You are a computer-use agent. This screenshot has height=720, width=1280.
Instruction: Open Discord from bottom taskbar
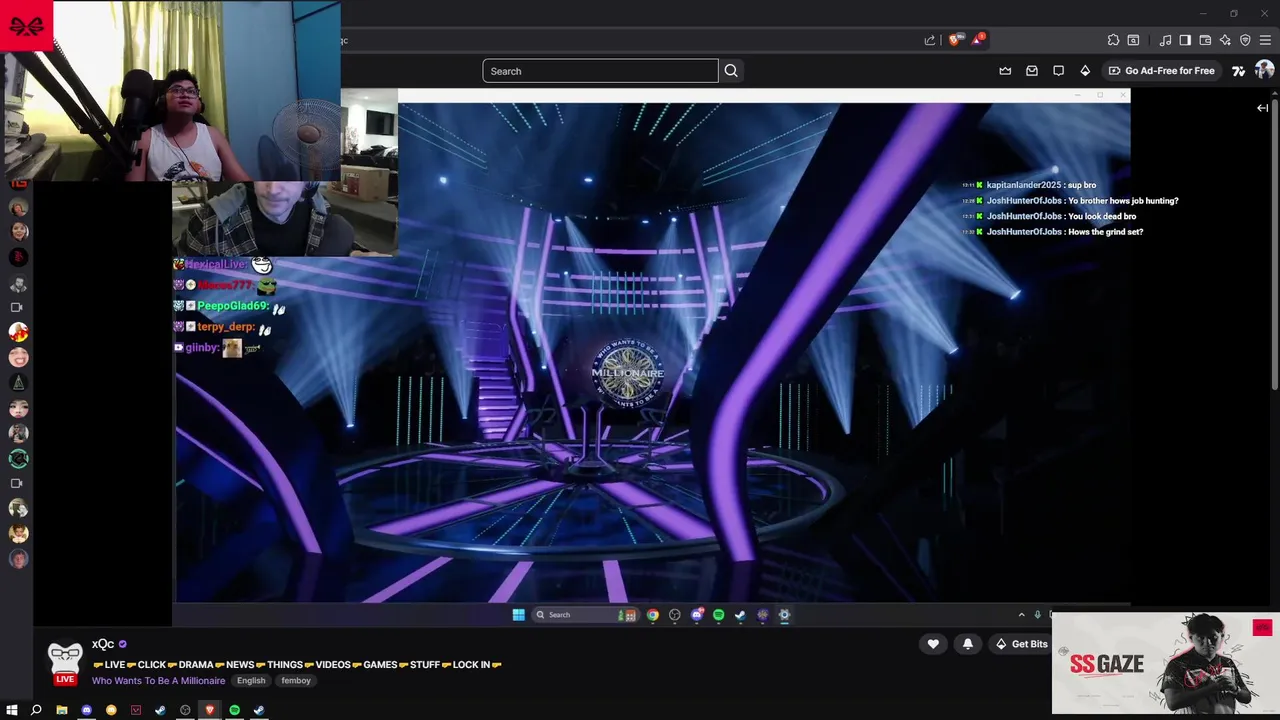(87, 710)
